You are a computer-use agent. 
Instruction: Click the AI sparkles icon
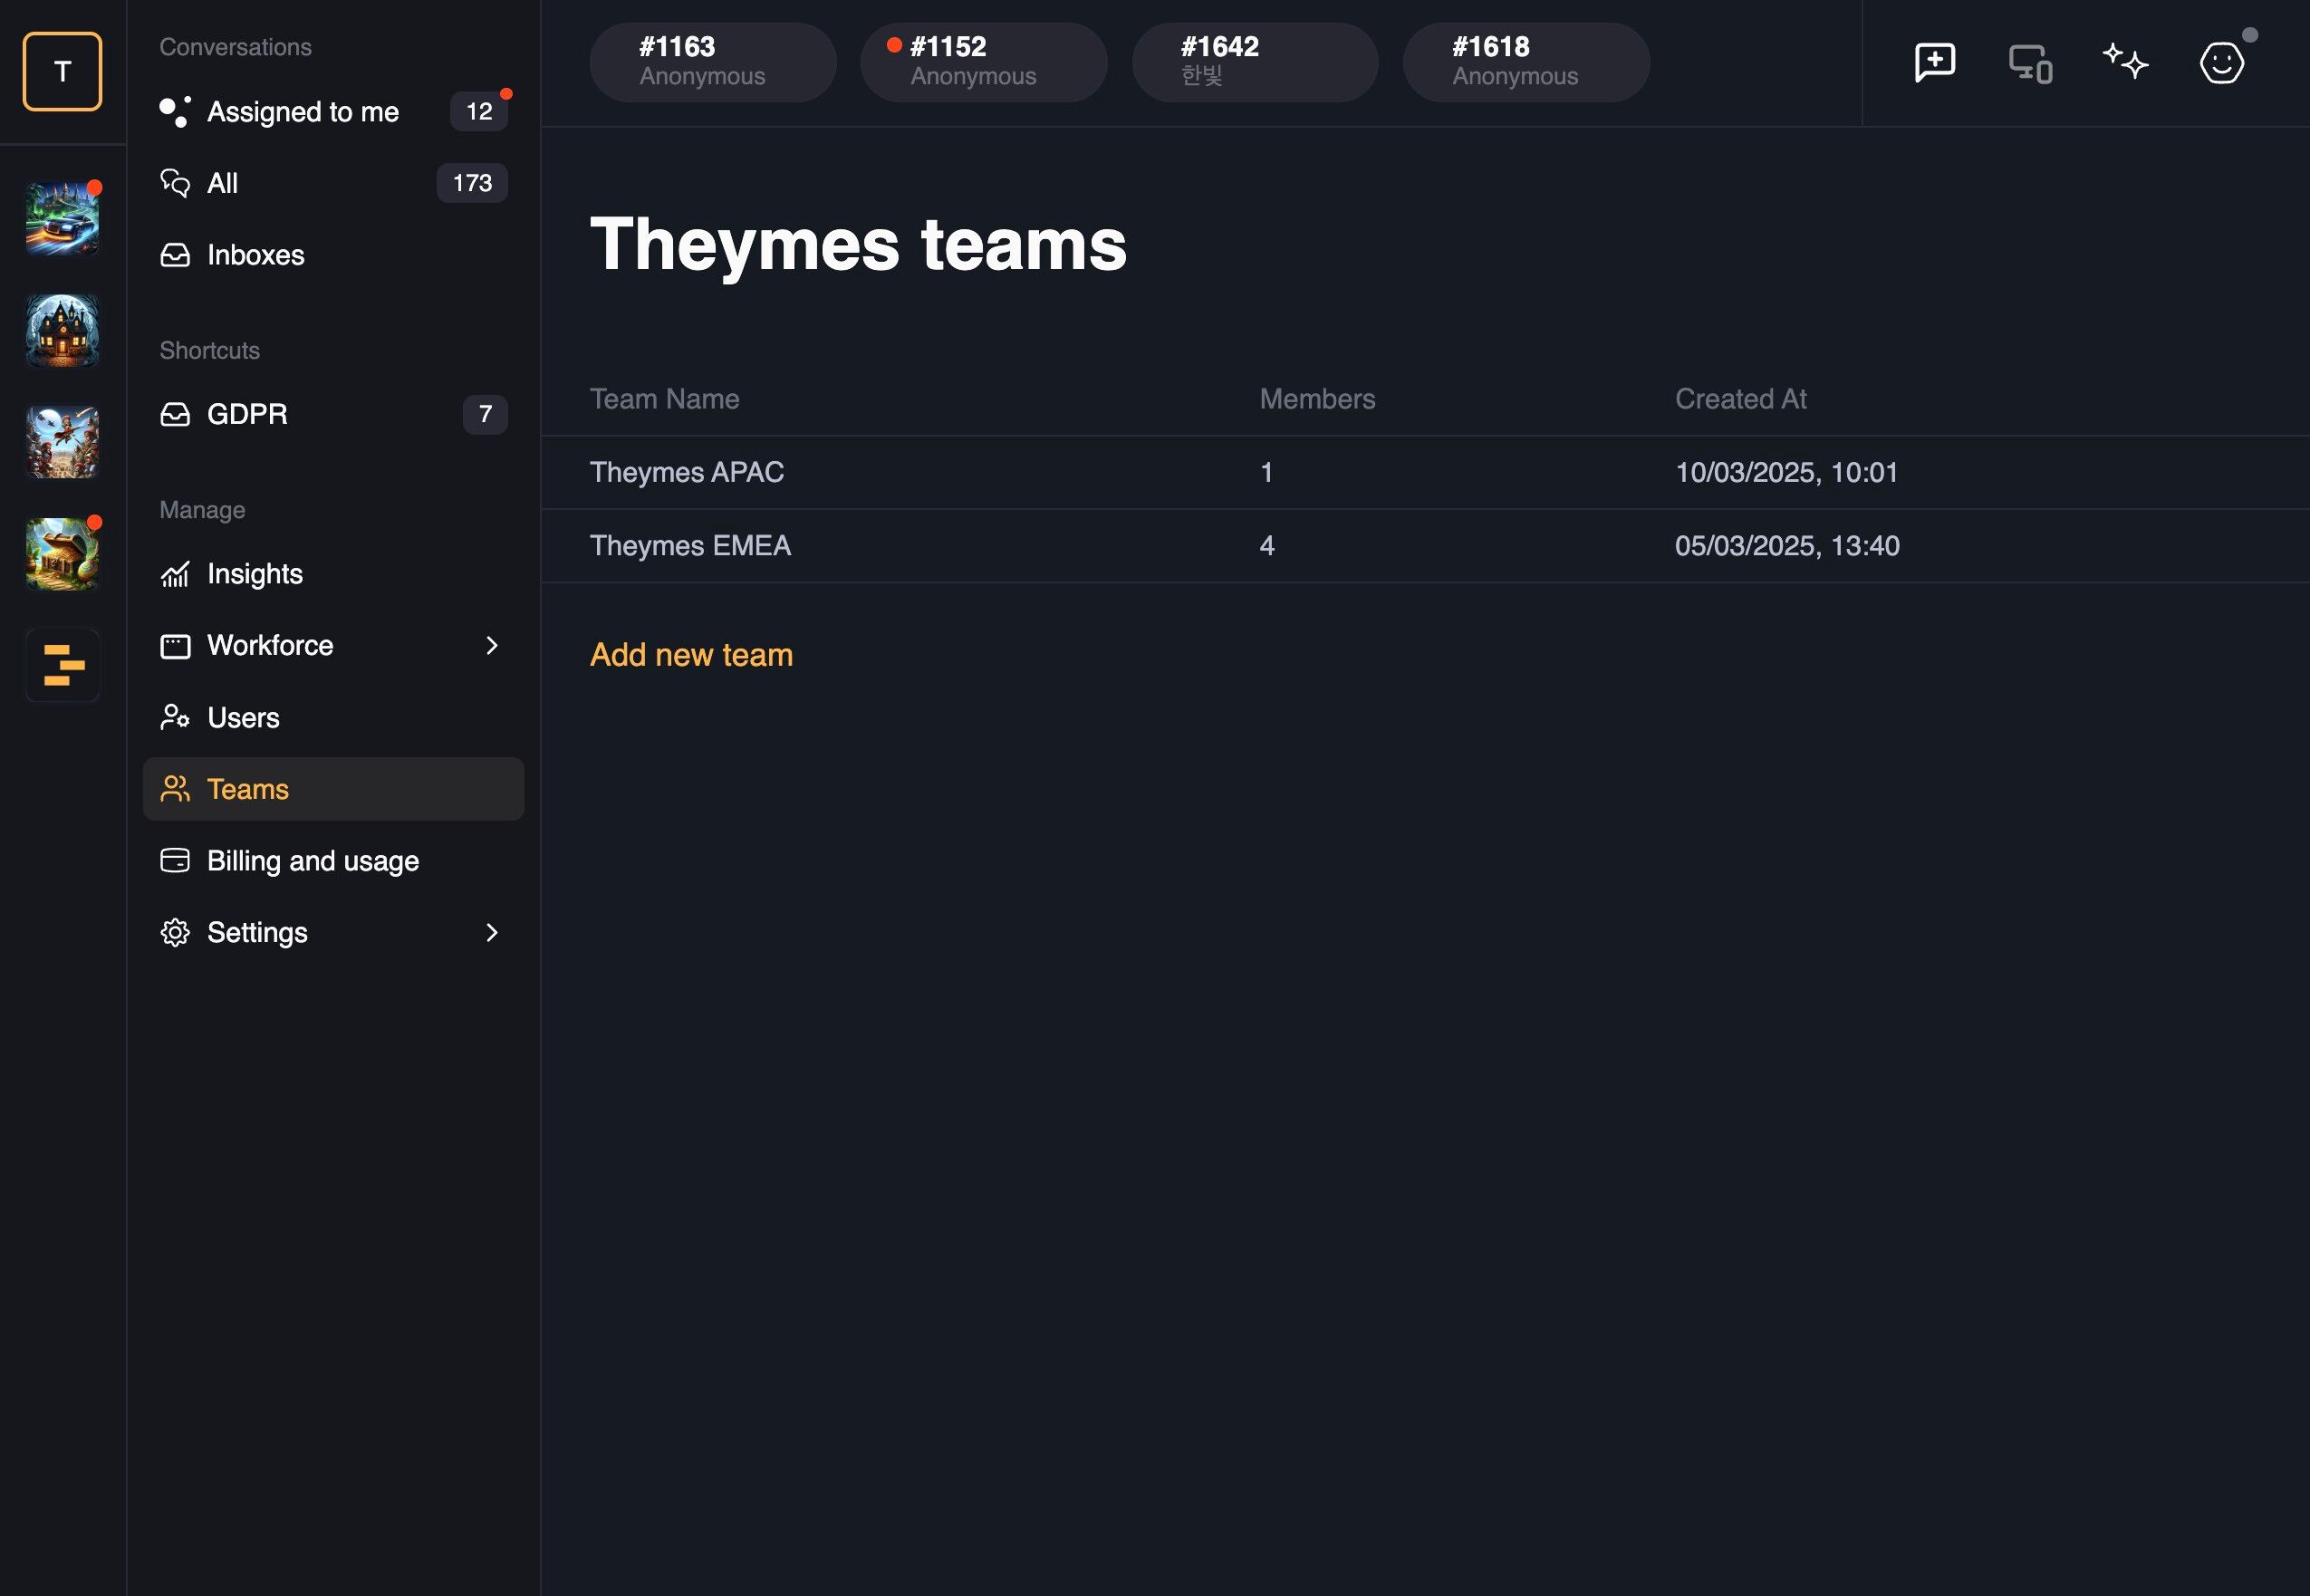pyautogui.click(x=2125, y=62)
